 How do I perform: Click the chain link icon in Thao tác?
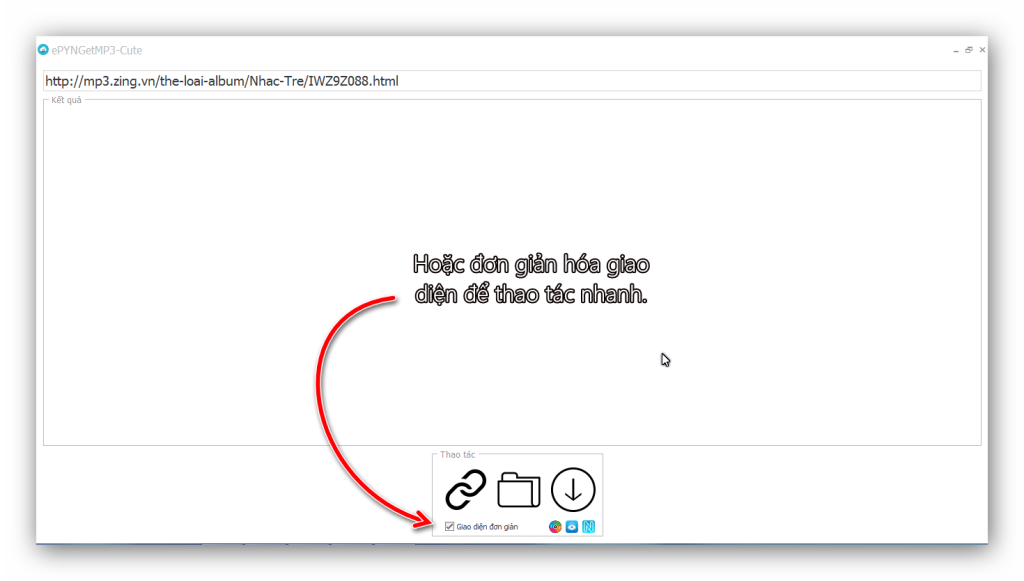pyautogui.click(x=466, y=490)
